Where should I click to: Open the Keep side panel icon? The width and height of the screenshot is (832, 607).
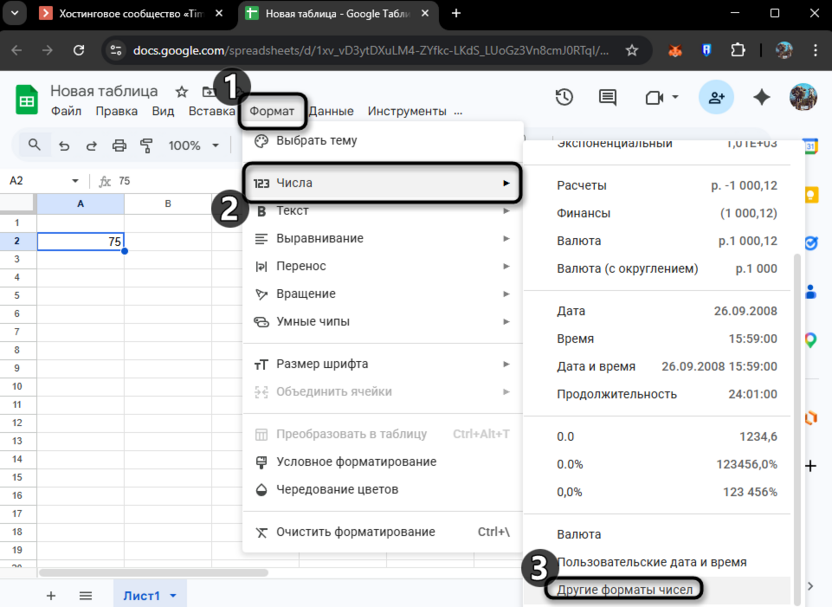811,195
